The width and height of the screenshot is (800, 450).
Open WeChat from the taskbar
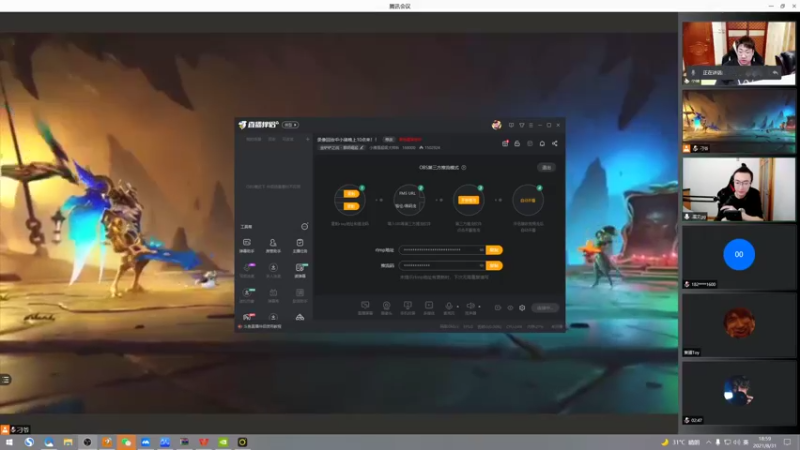tap(126, 442)
